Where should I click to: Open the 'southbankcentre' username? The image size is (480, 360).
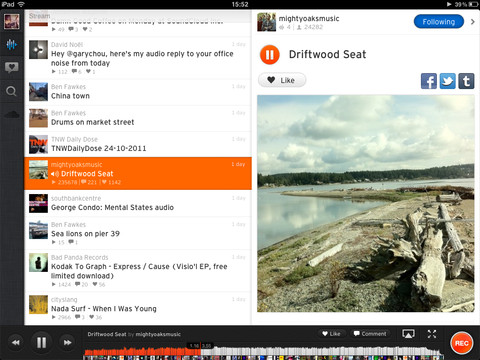click(76, 198)
